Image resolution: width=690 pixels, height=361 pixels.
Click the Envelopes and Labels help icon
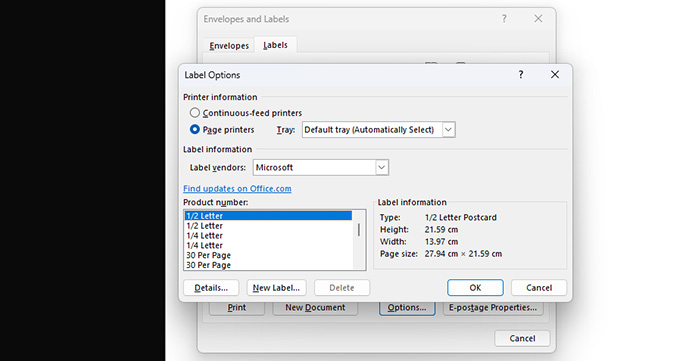(x=504, y=19)
